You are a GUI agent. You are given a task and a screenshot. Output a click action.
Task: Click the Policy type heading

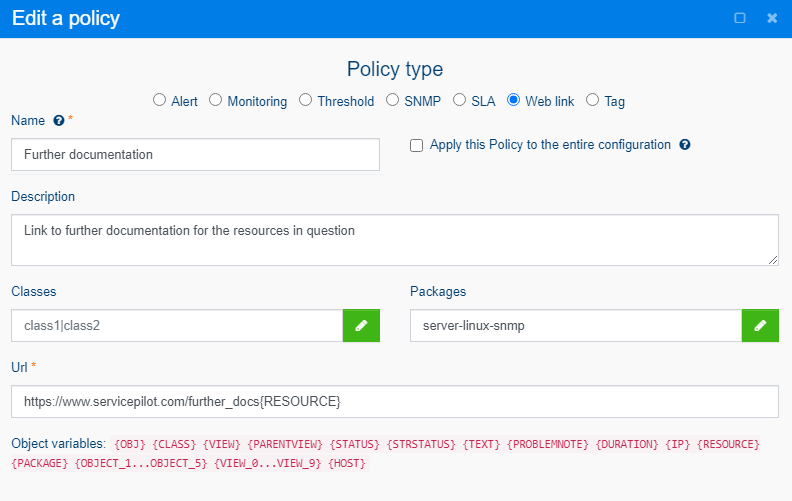tap(395, 69)
